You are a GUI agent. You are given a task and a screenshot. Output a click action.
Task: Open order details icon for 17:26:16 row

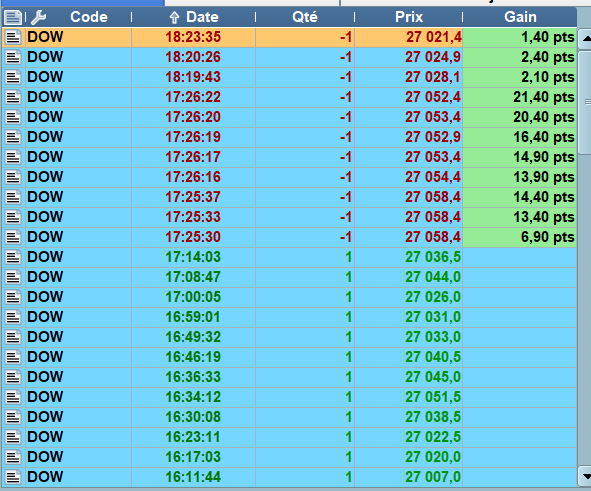click(x=13, y=177)
